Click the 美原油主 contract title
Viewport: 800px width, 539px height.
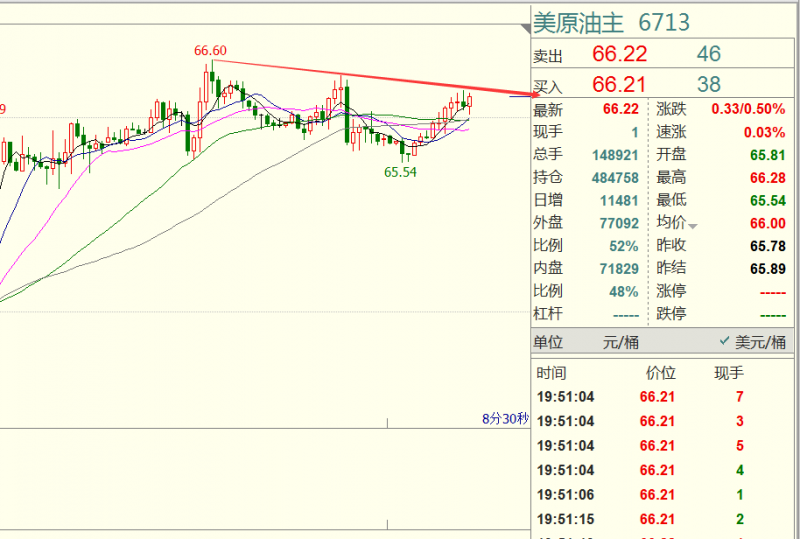(580, 22)
